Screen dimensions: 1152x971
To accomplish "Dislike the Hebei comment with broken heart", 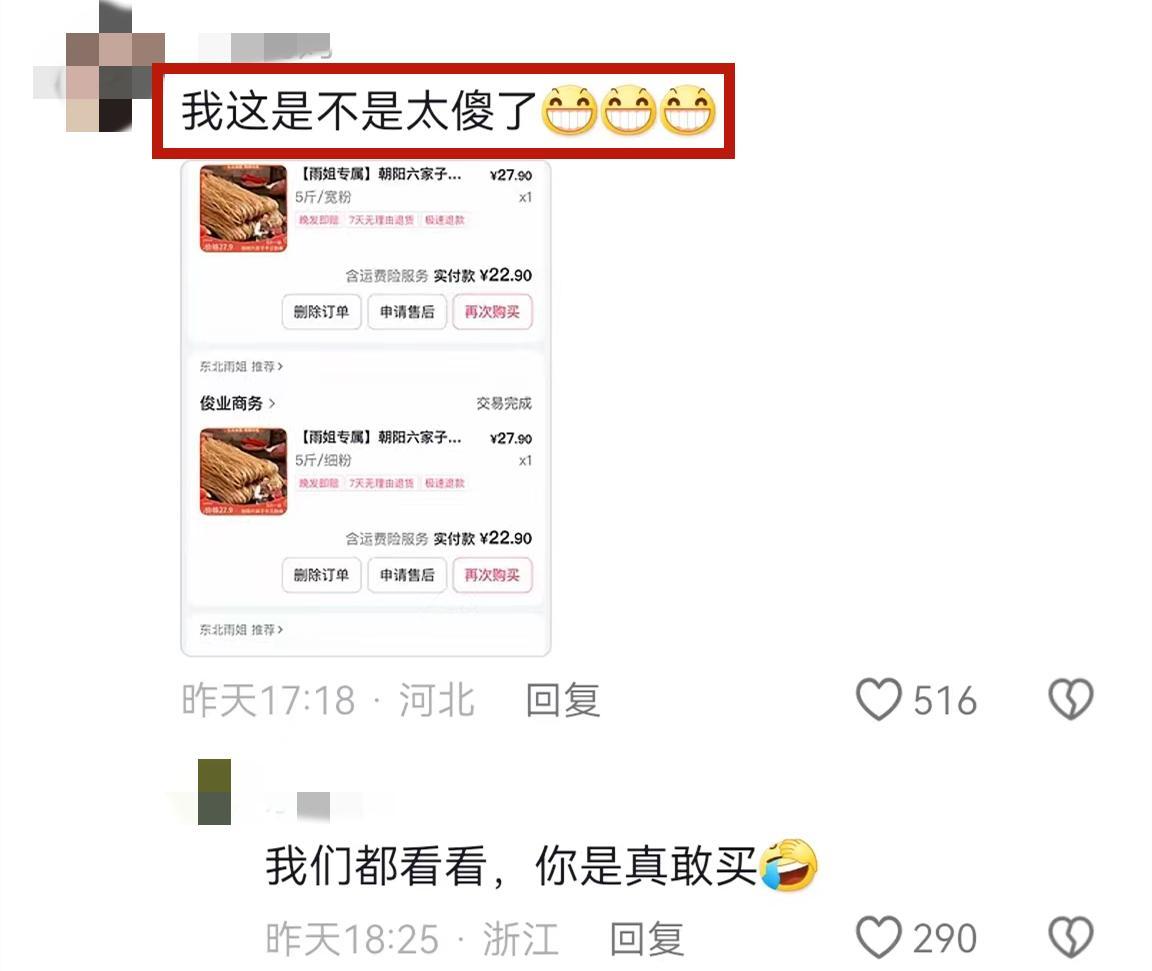I will click(1070, 699).
